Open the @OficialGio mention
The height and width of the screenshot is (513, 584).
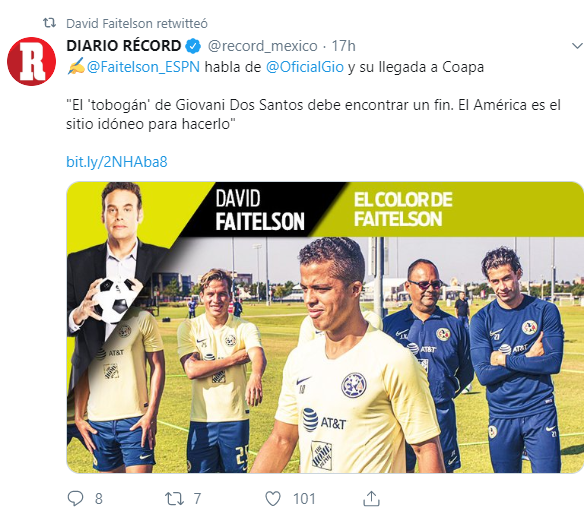tap(305, 67)
